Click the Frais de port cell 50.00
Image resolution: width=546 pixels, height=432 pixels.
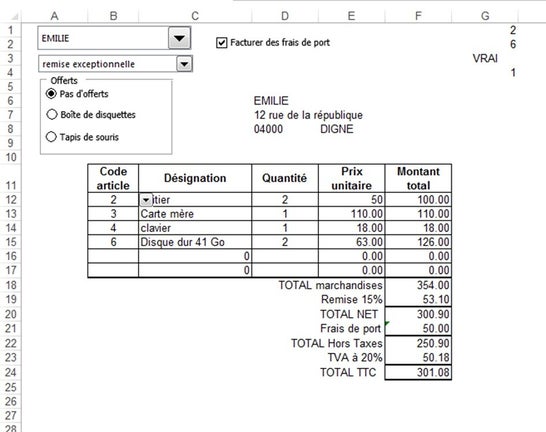click(x=418, y=329)
